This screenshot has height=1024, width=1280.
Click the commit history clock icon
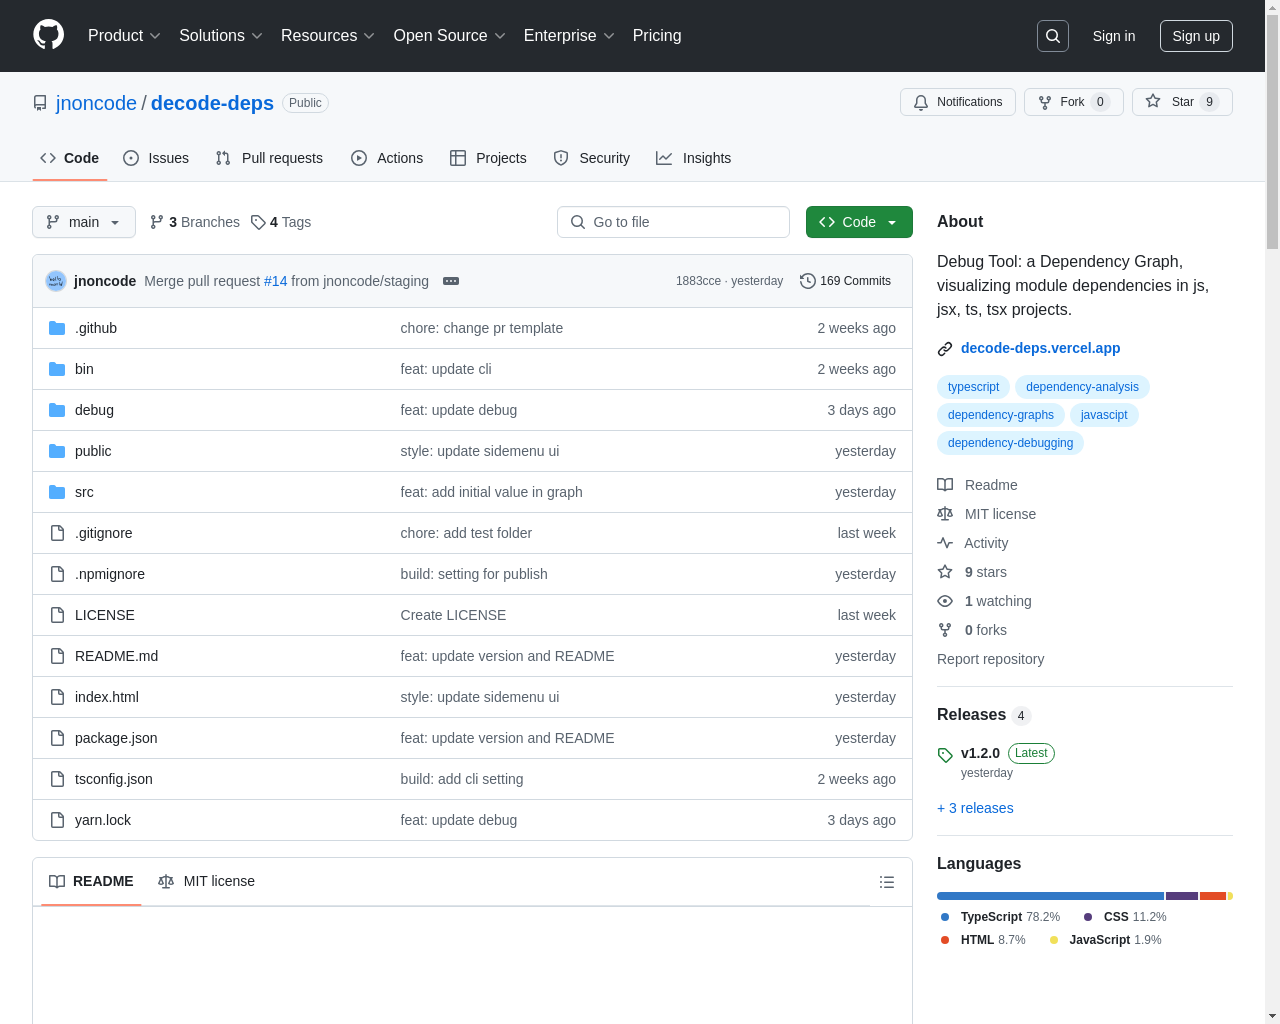click(x=808, y=281)
